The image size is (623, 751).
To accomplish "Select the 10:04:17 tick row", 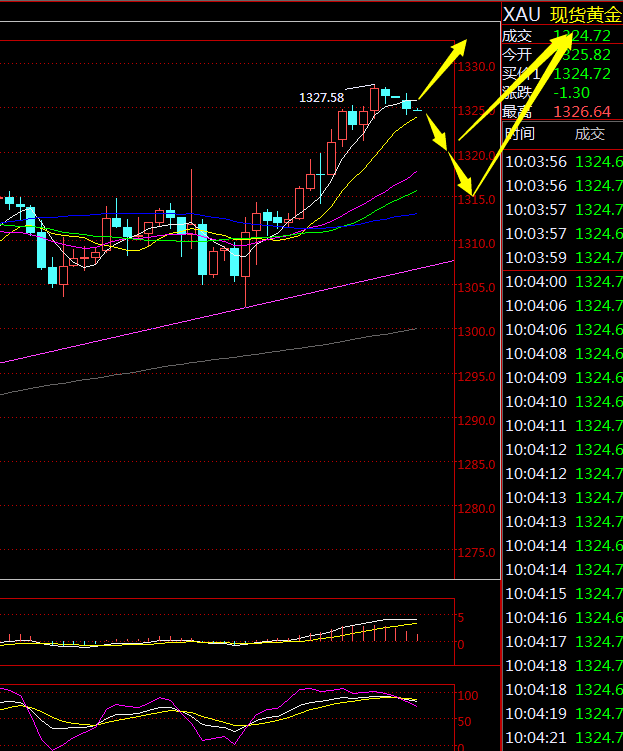I will point(564,641).
